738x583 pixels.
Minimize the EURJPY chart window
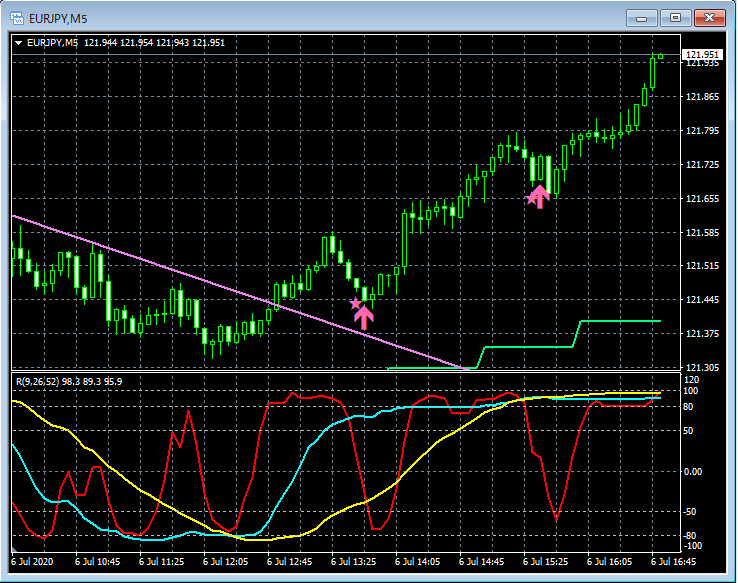coord(641,18)
